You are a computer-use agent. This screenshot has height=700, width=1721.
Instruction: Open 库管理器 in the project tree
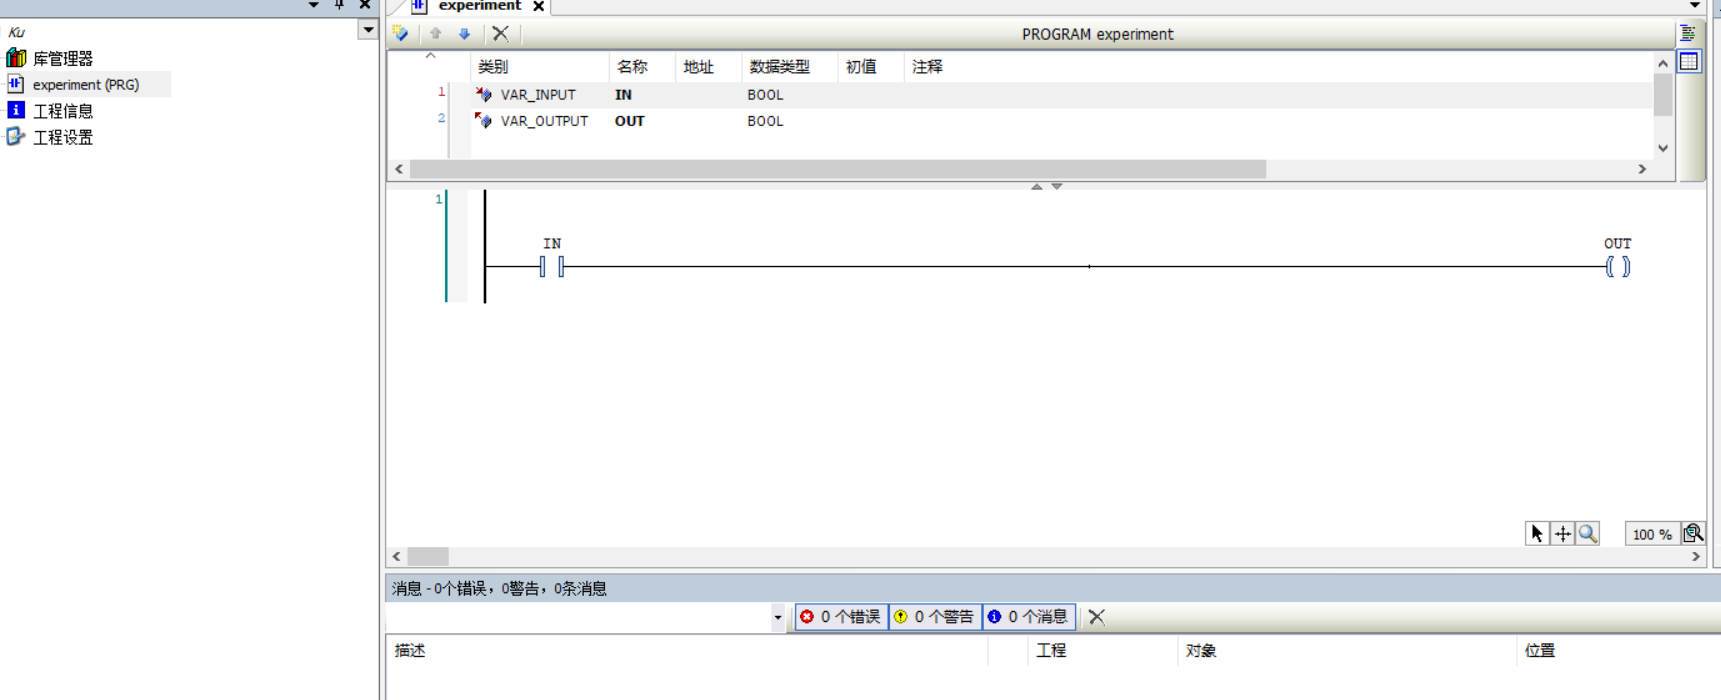tap(63, 58)
